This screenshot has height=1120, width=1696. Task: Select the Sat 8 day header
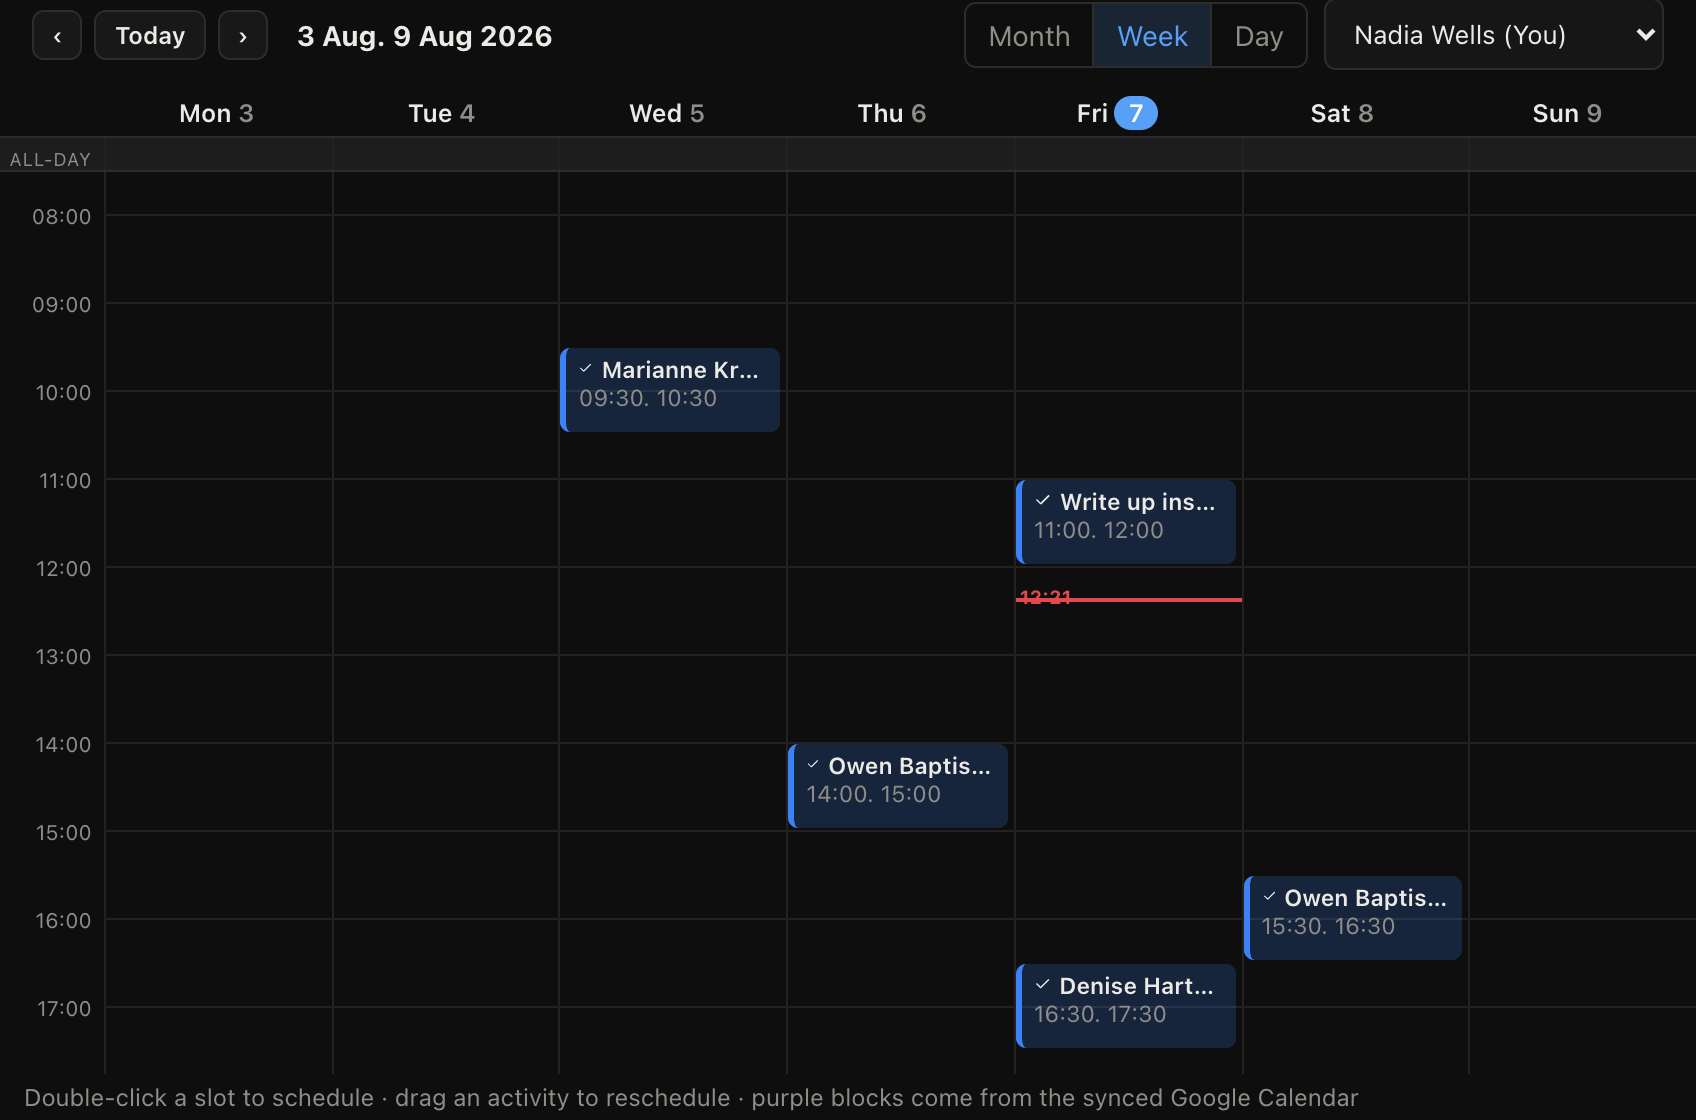(x=1342, y=113)
